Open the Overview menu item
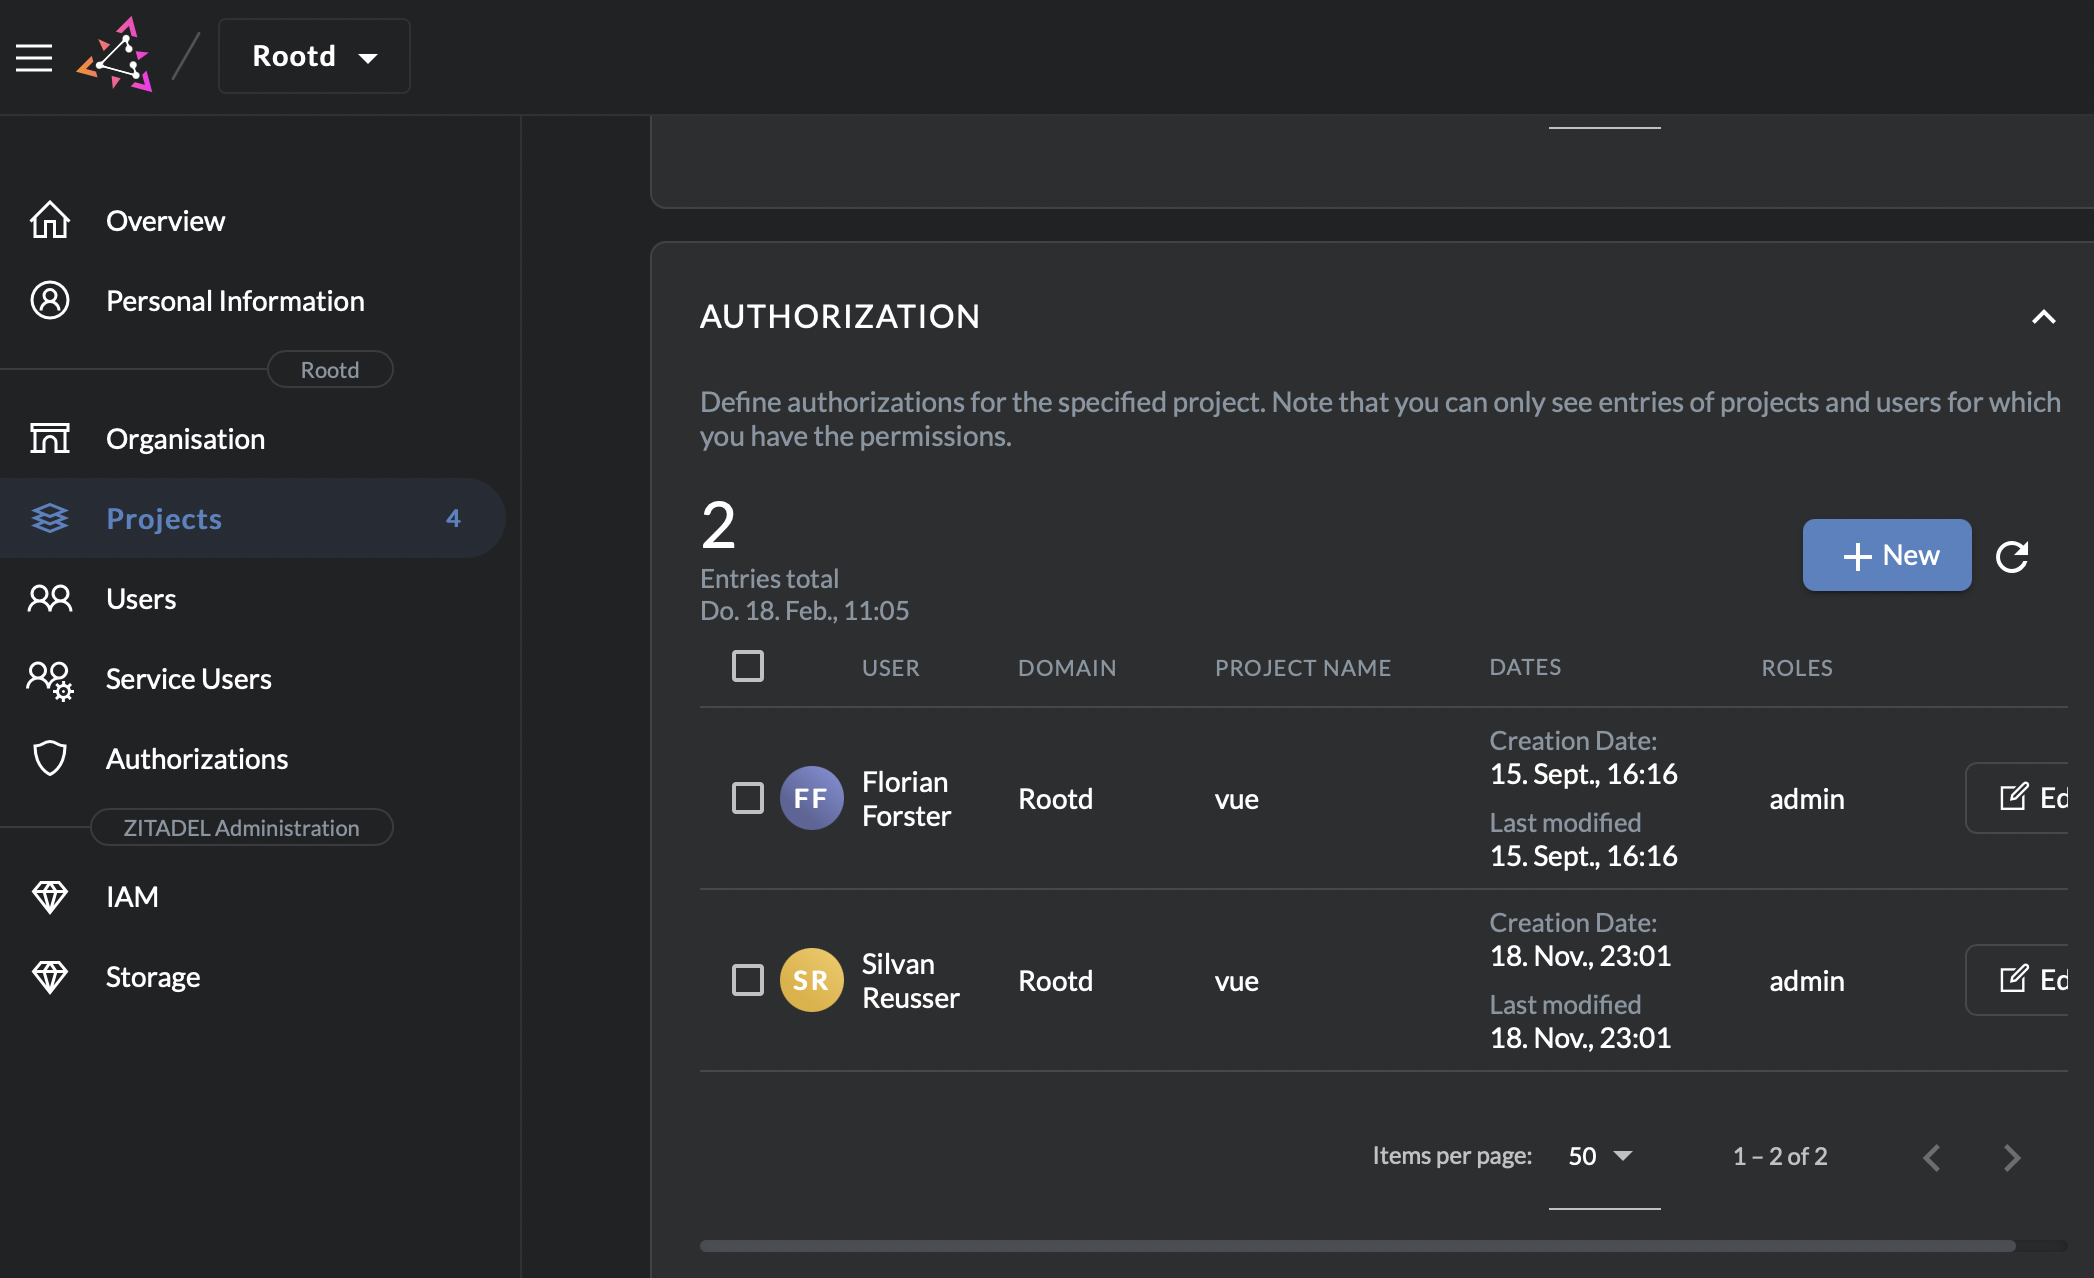 coord(252,220)
